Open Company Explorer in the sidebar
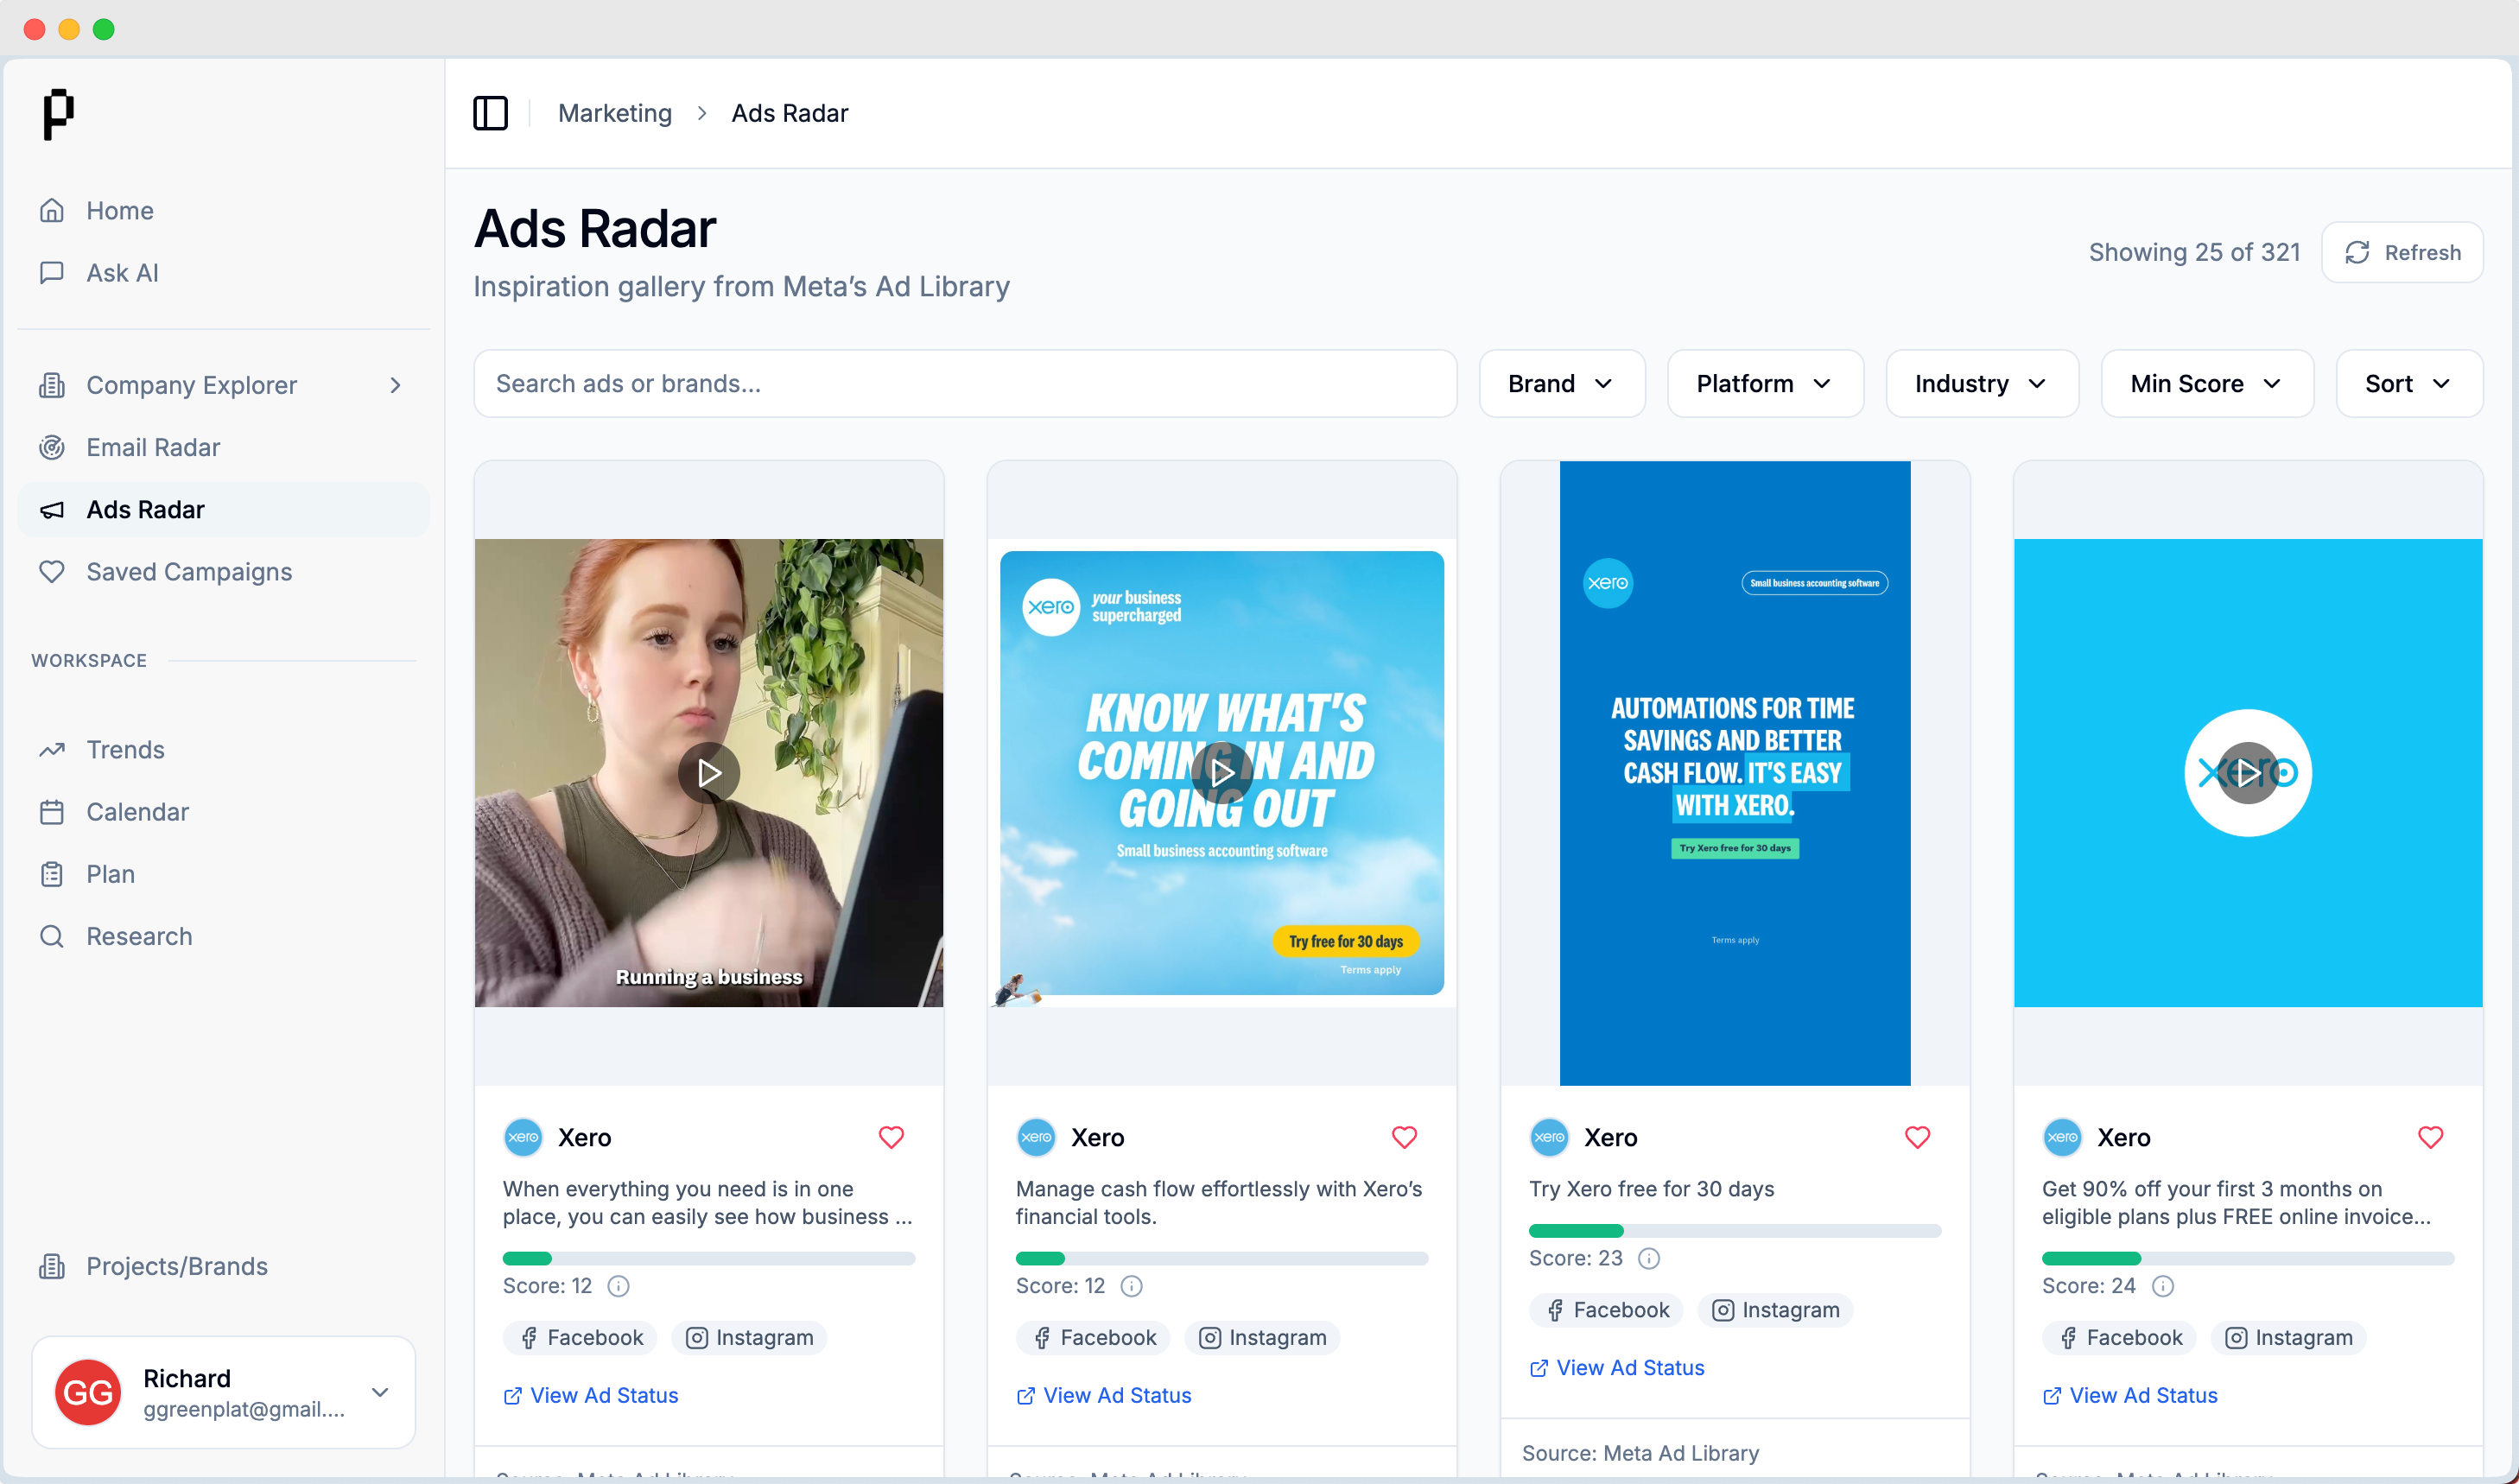This screenshot has width=2519, height=1484. [191, 385]
